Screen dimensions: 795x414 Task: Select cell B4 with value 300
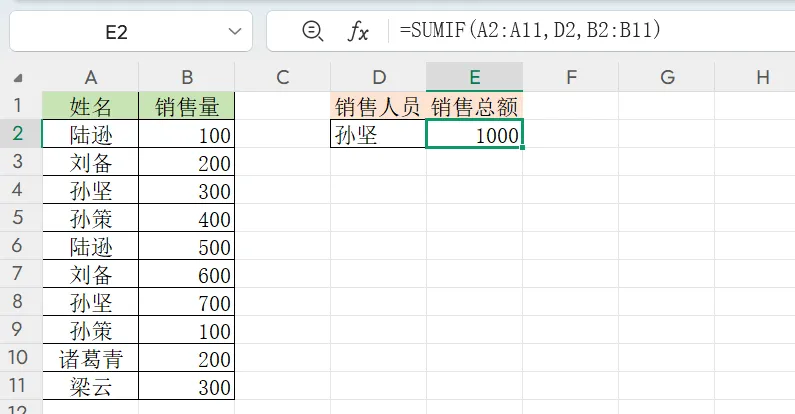point(187,190)
